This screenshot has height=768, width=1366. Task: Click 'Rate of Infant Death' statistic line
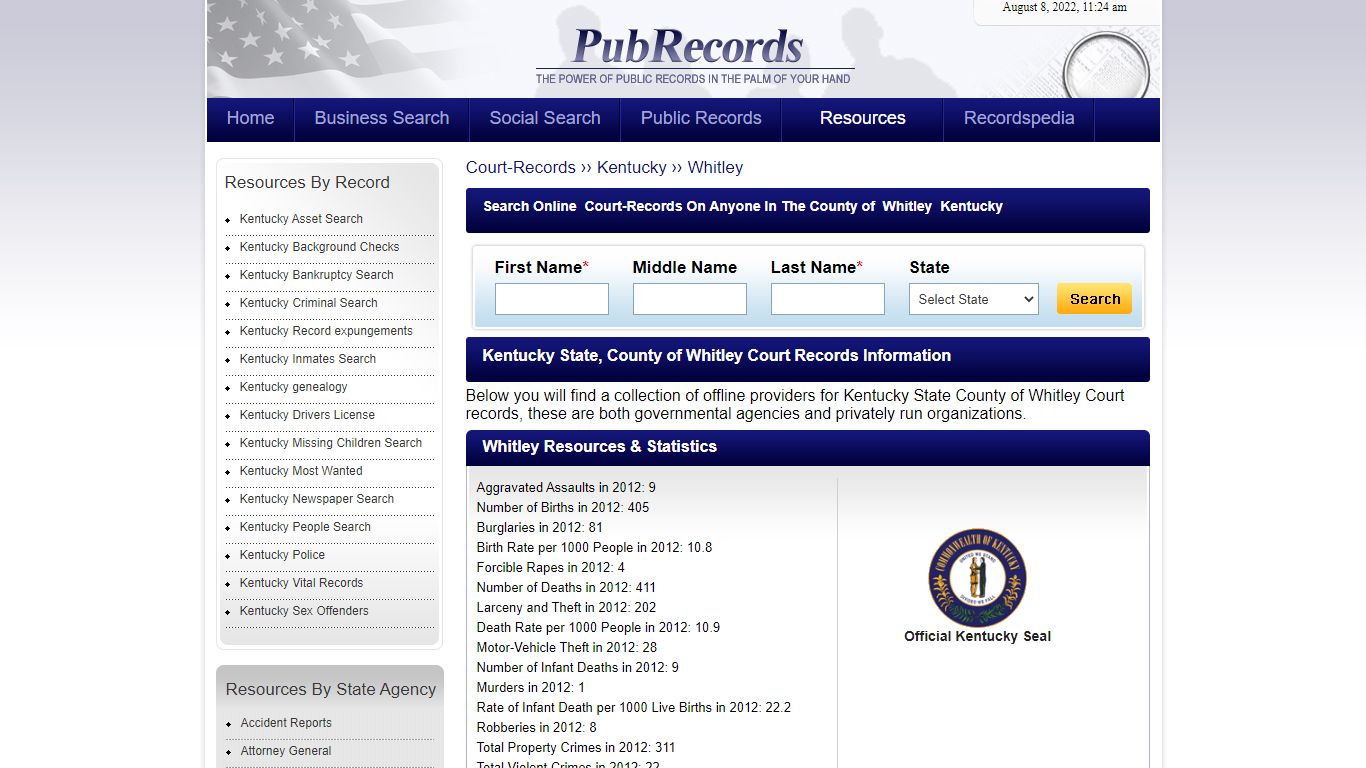pos(634,708)
